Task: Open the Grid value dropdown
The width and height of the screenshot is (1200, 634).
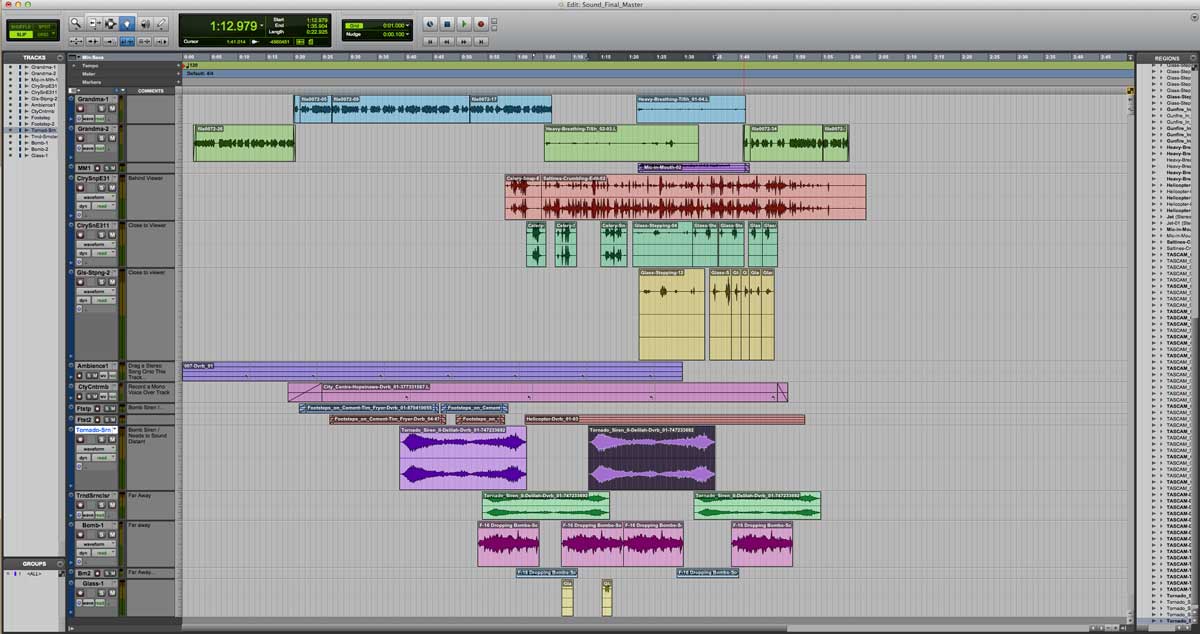Action: click(x=408, y=25)
